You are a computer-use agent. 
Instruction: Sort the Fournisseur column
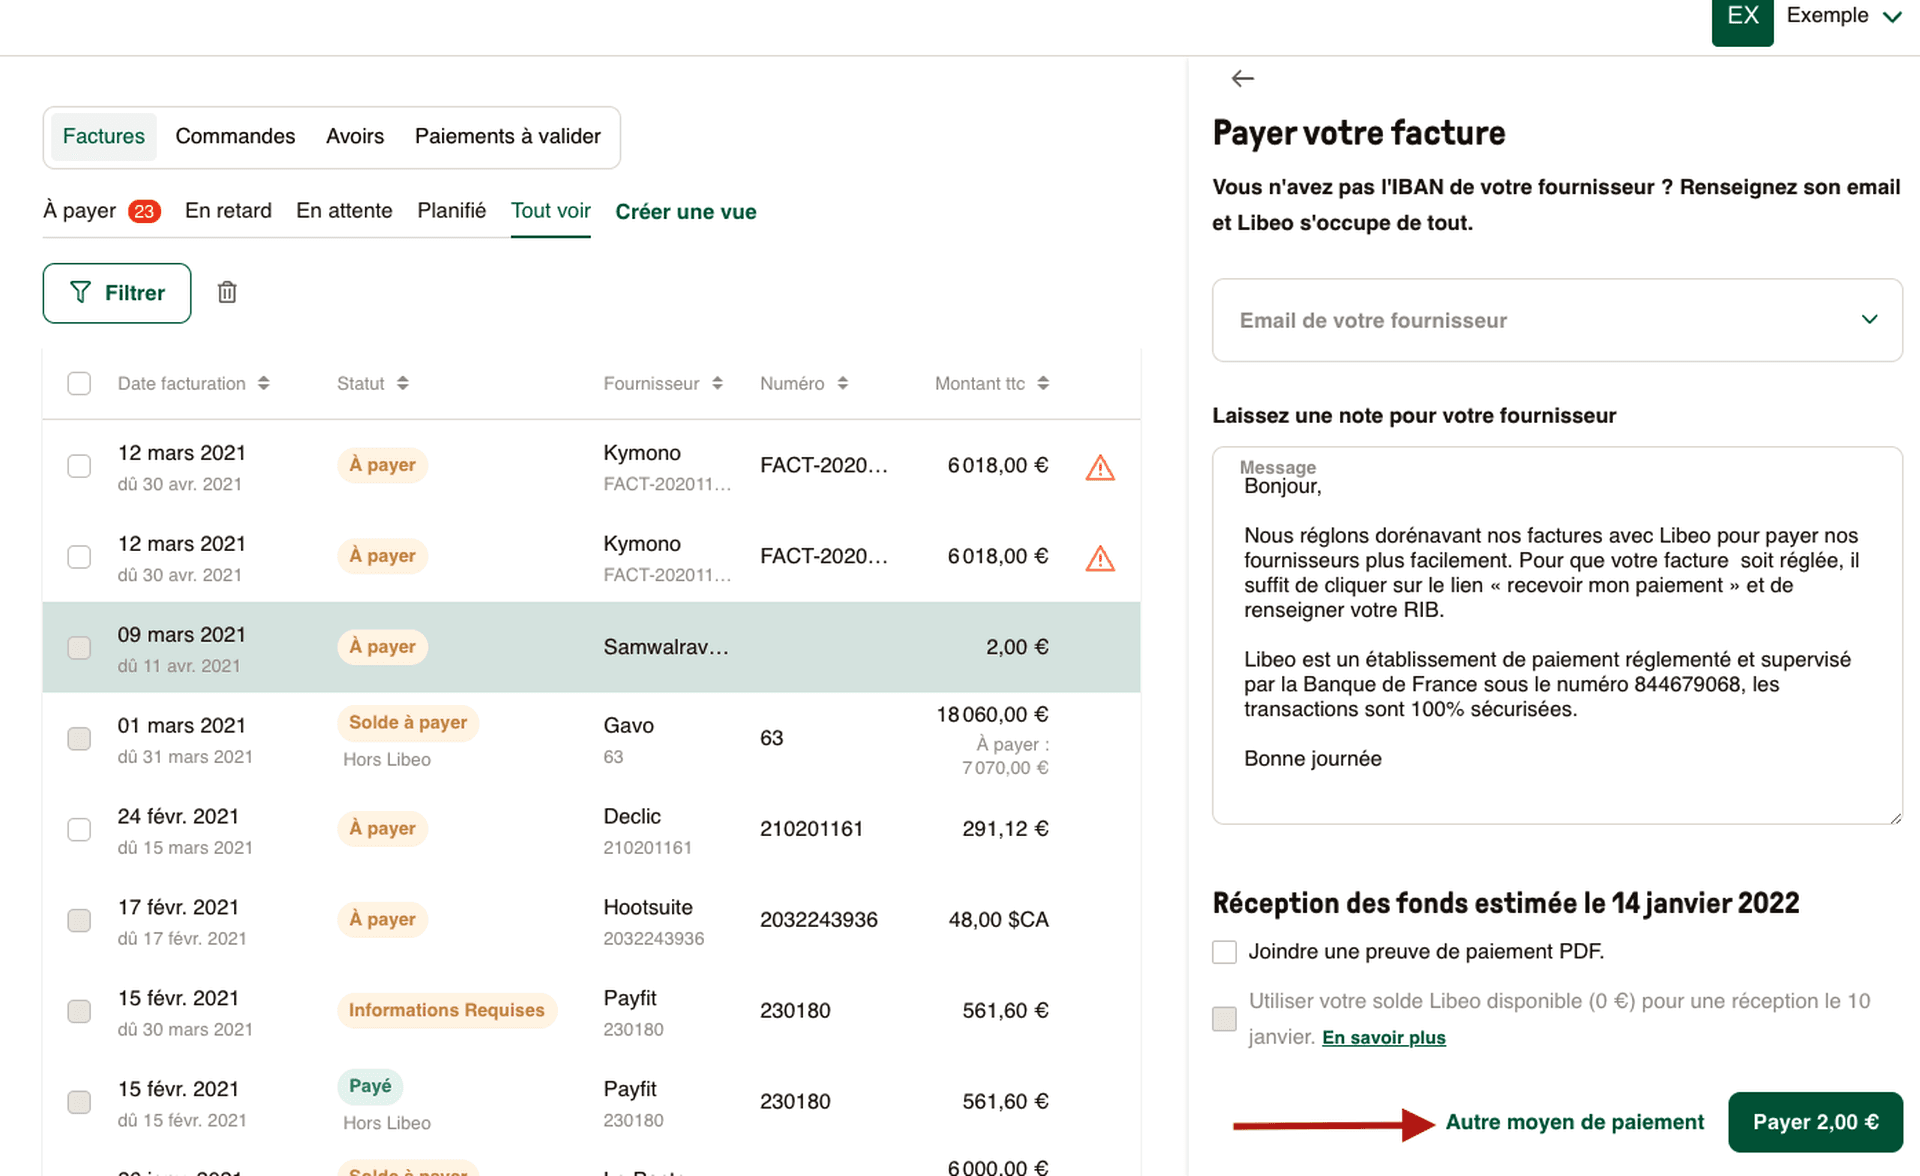click(717, 383)
